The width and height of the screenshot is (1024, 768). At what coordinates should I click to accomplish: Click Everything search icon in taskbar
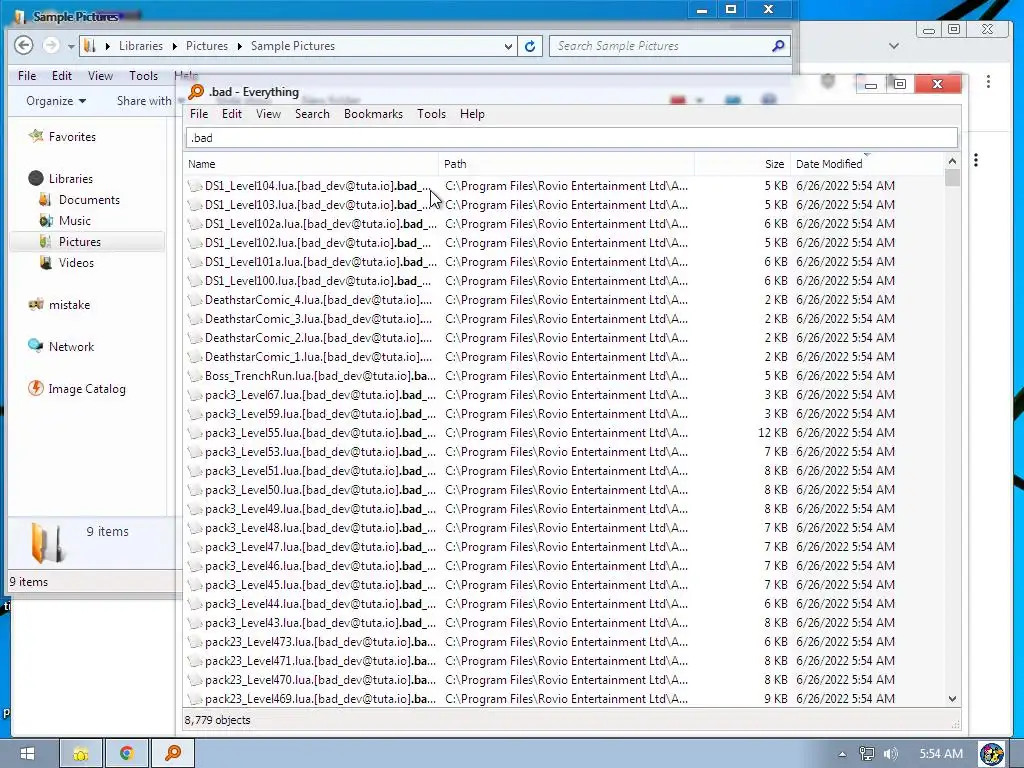172,754
